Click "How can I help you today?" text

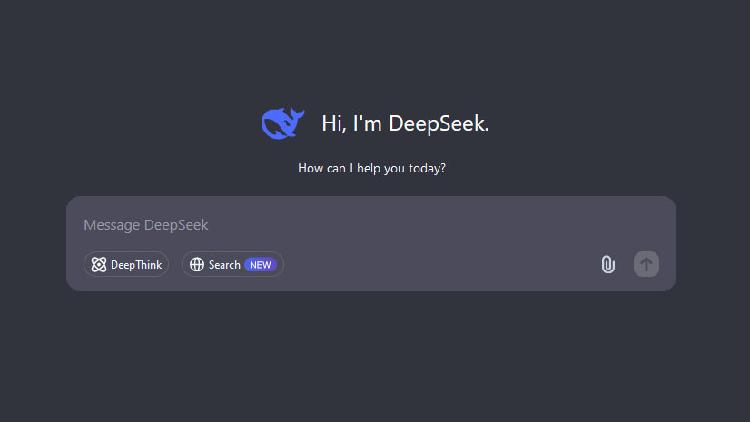point(372,168)
